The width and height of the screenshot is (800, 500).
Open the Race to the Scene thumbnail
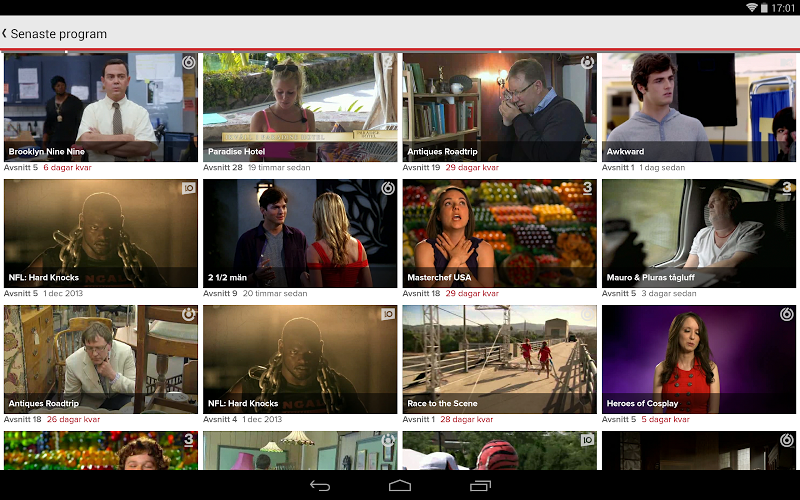[499, 359]
